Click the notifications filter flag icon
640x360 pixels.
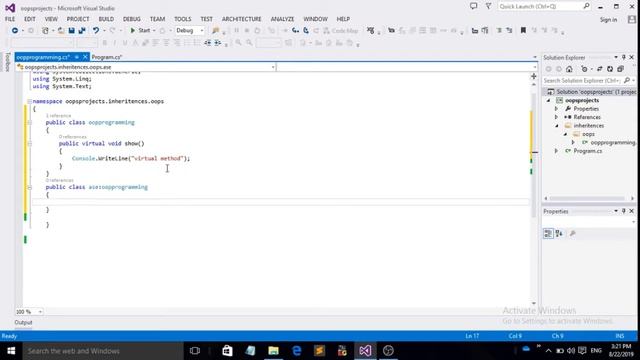pos(488,7)
